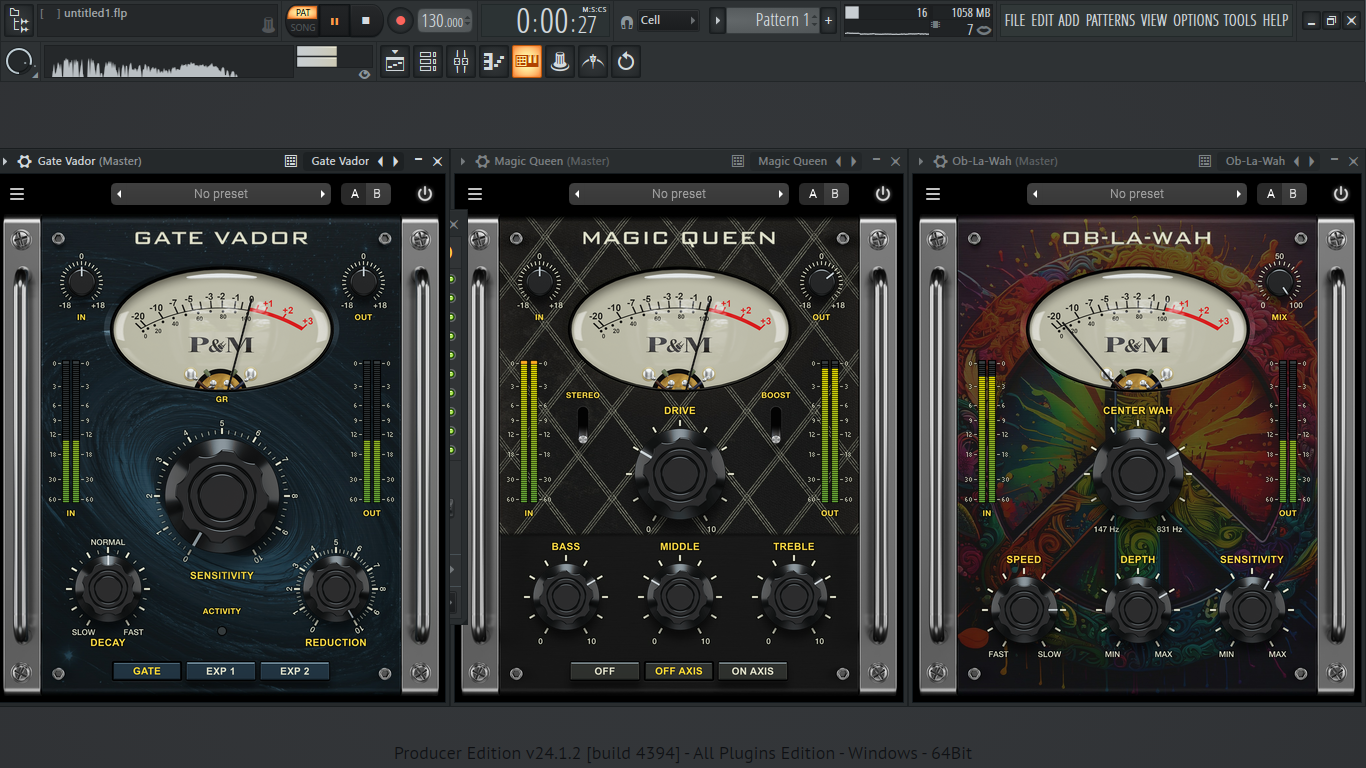1366x768 pixels.
Task: Select EXP 1 mode in Gate Vador
Action: [221, 671]
